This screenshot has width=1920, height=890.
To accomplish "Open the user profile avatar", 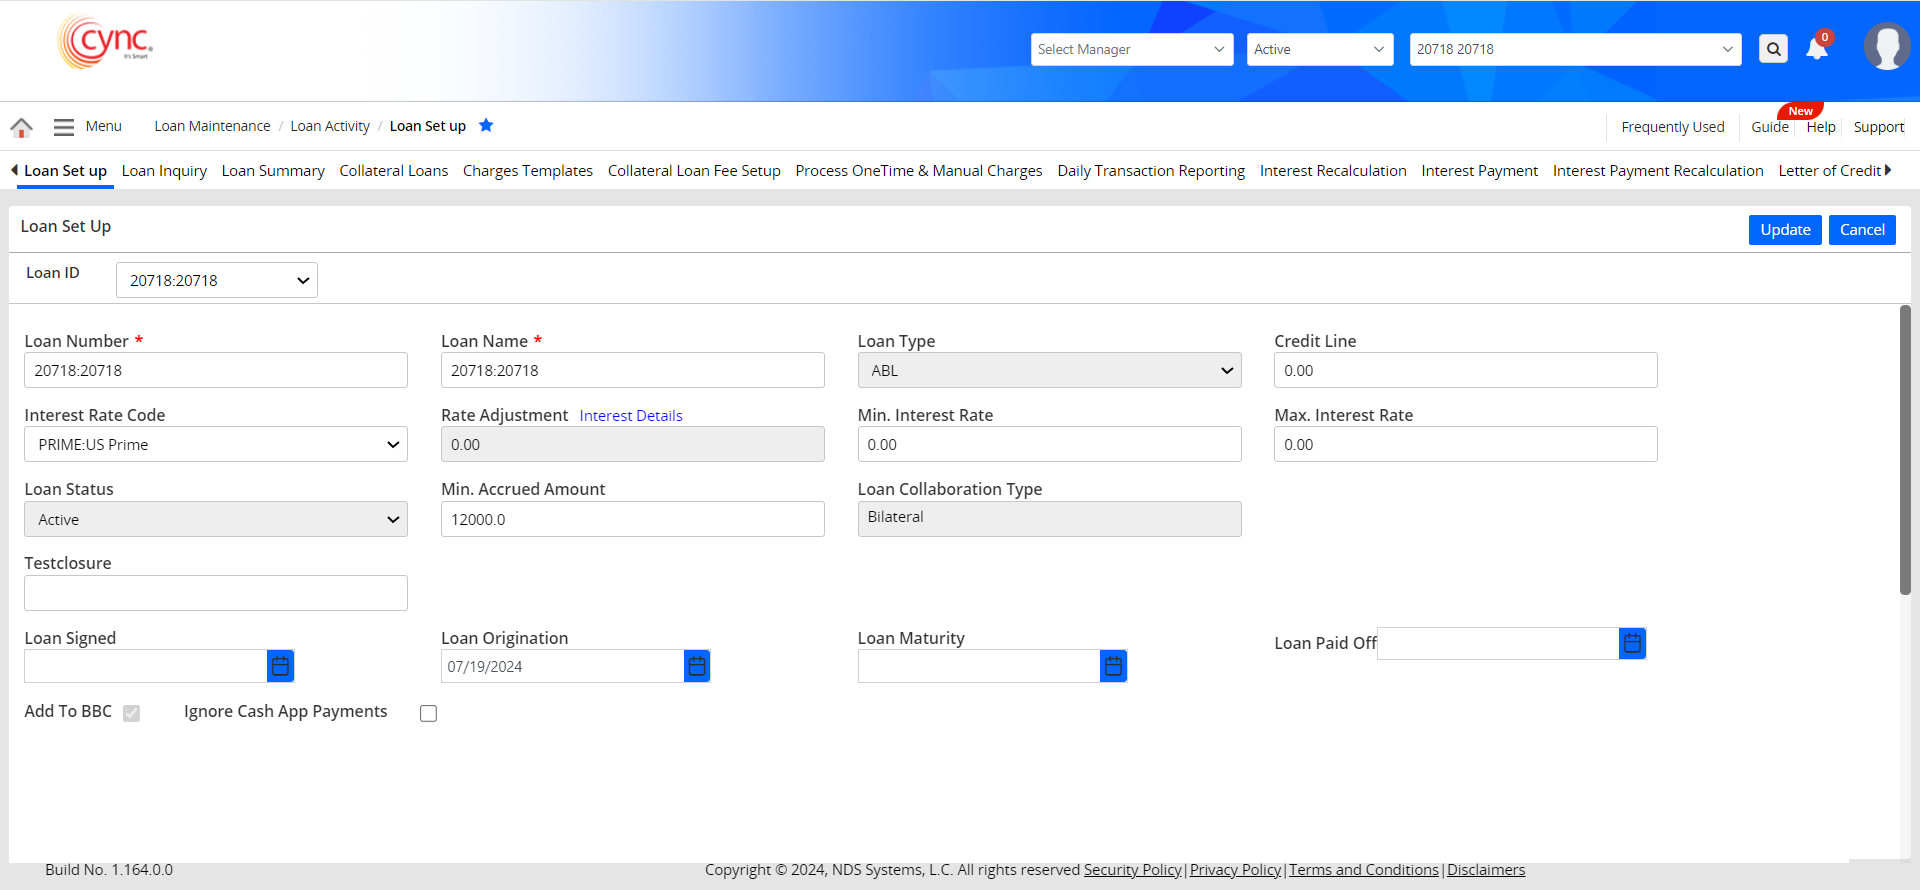I will tap(1886, 47).
